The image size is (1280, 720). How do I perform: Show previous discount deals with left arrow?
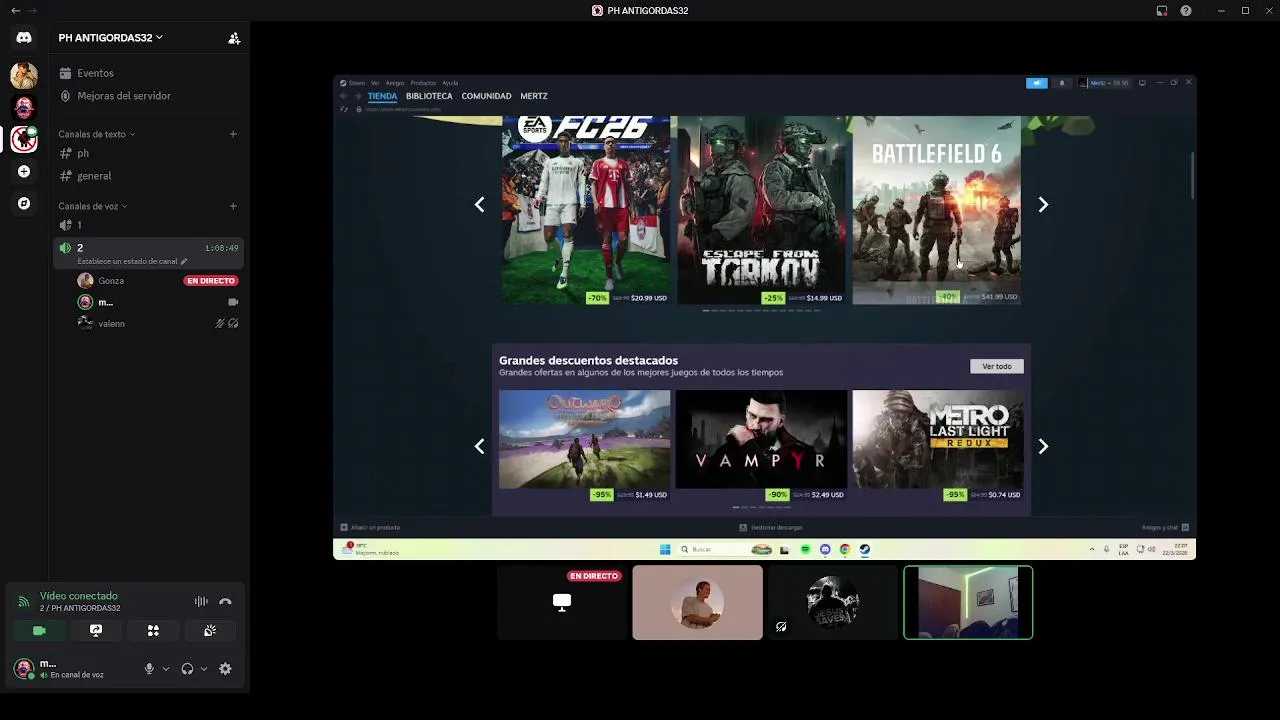(479, 446)
